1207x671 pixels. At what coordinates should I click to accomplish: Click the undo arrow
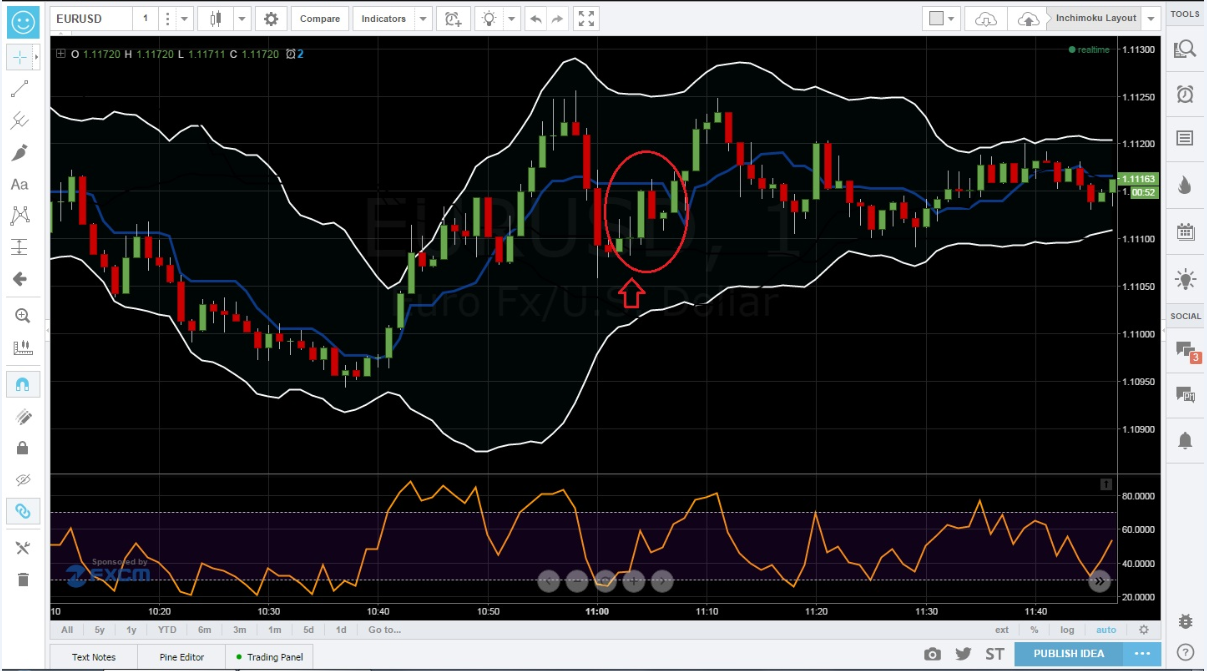[537, 19]
